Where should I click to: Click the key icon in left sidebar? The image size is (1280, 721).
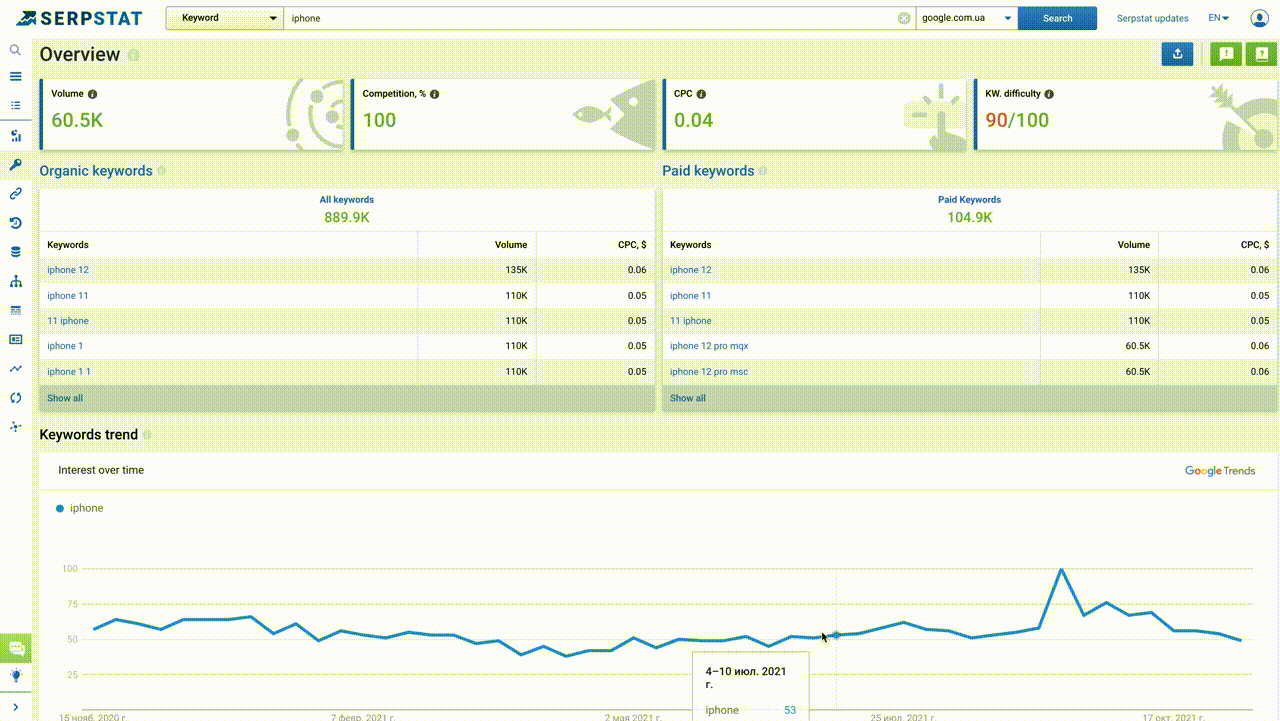coord(15,165)
